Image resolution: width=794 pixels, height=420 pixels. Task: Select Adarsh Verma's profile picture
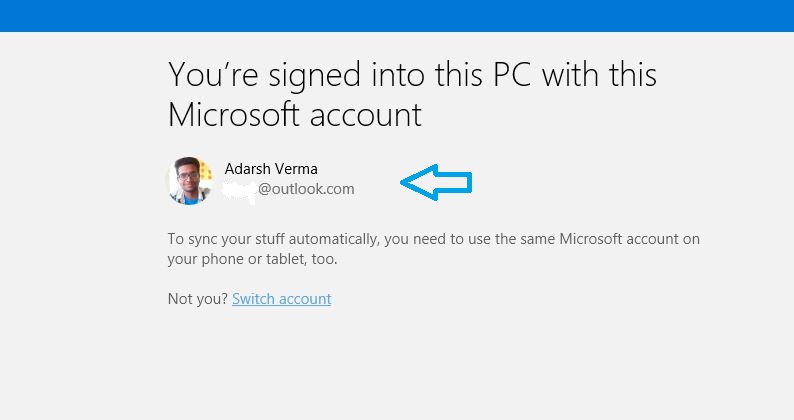[x=190, y=181]
